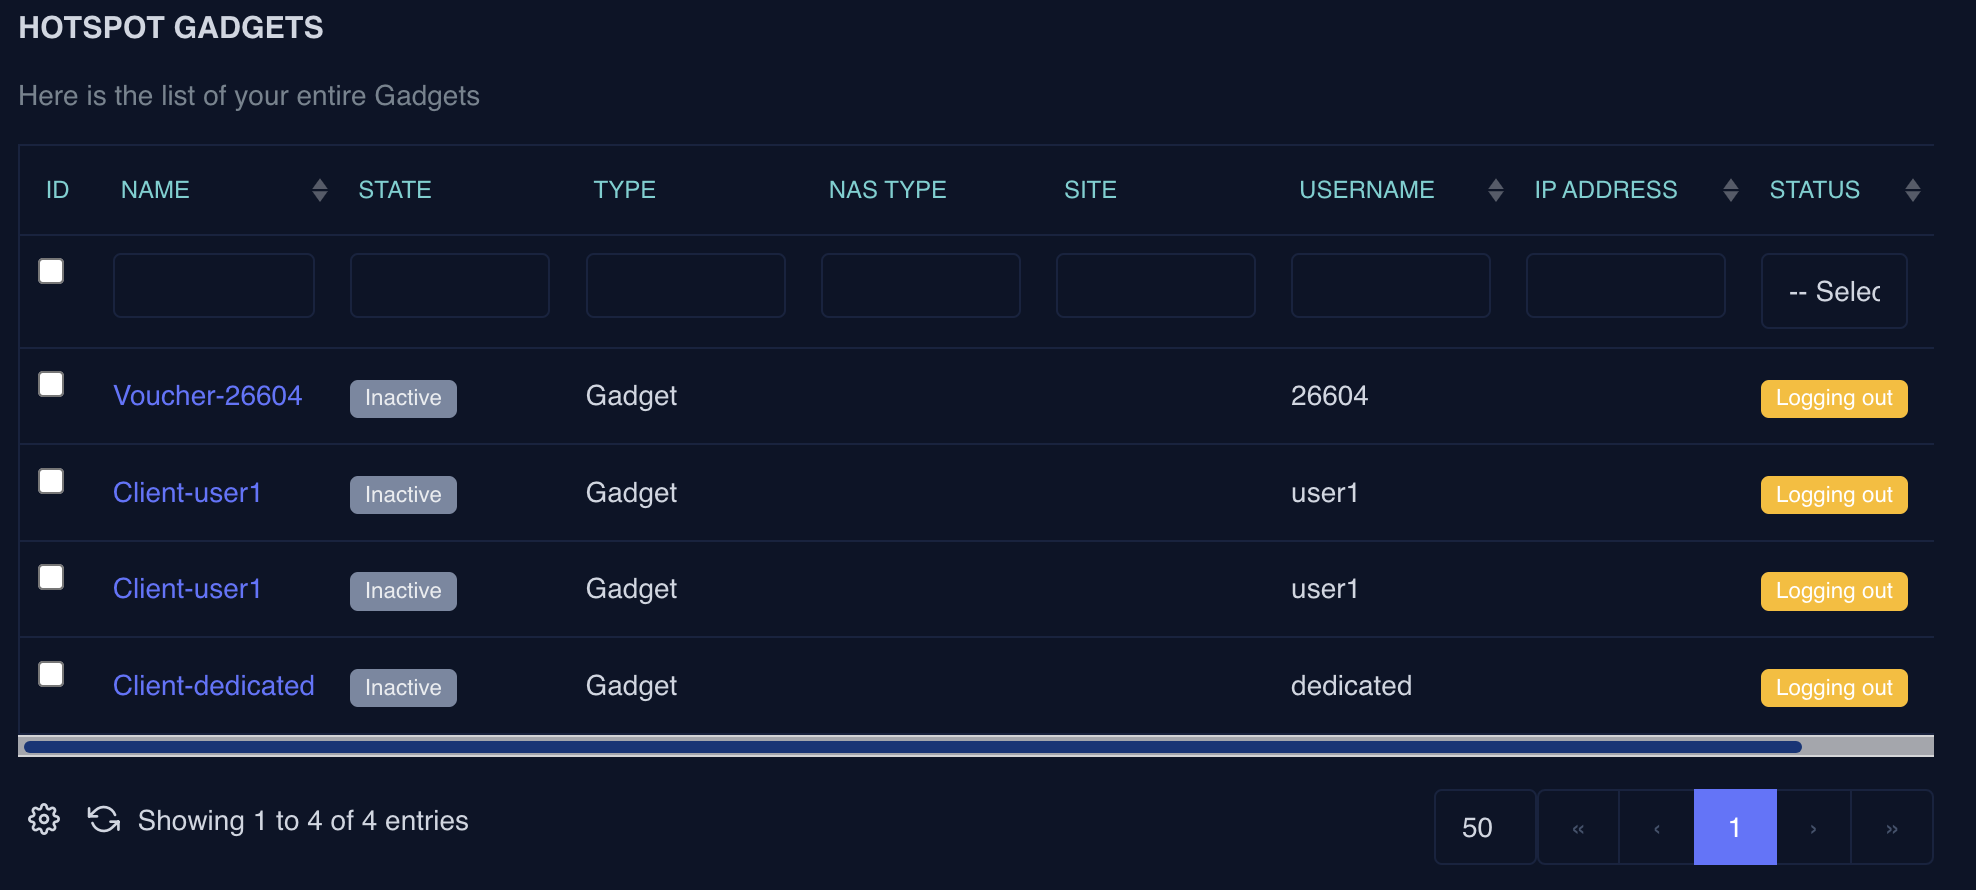
Task: Go to first page arrow
Action: click(x=1578, y=828)
